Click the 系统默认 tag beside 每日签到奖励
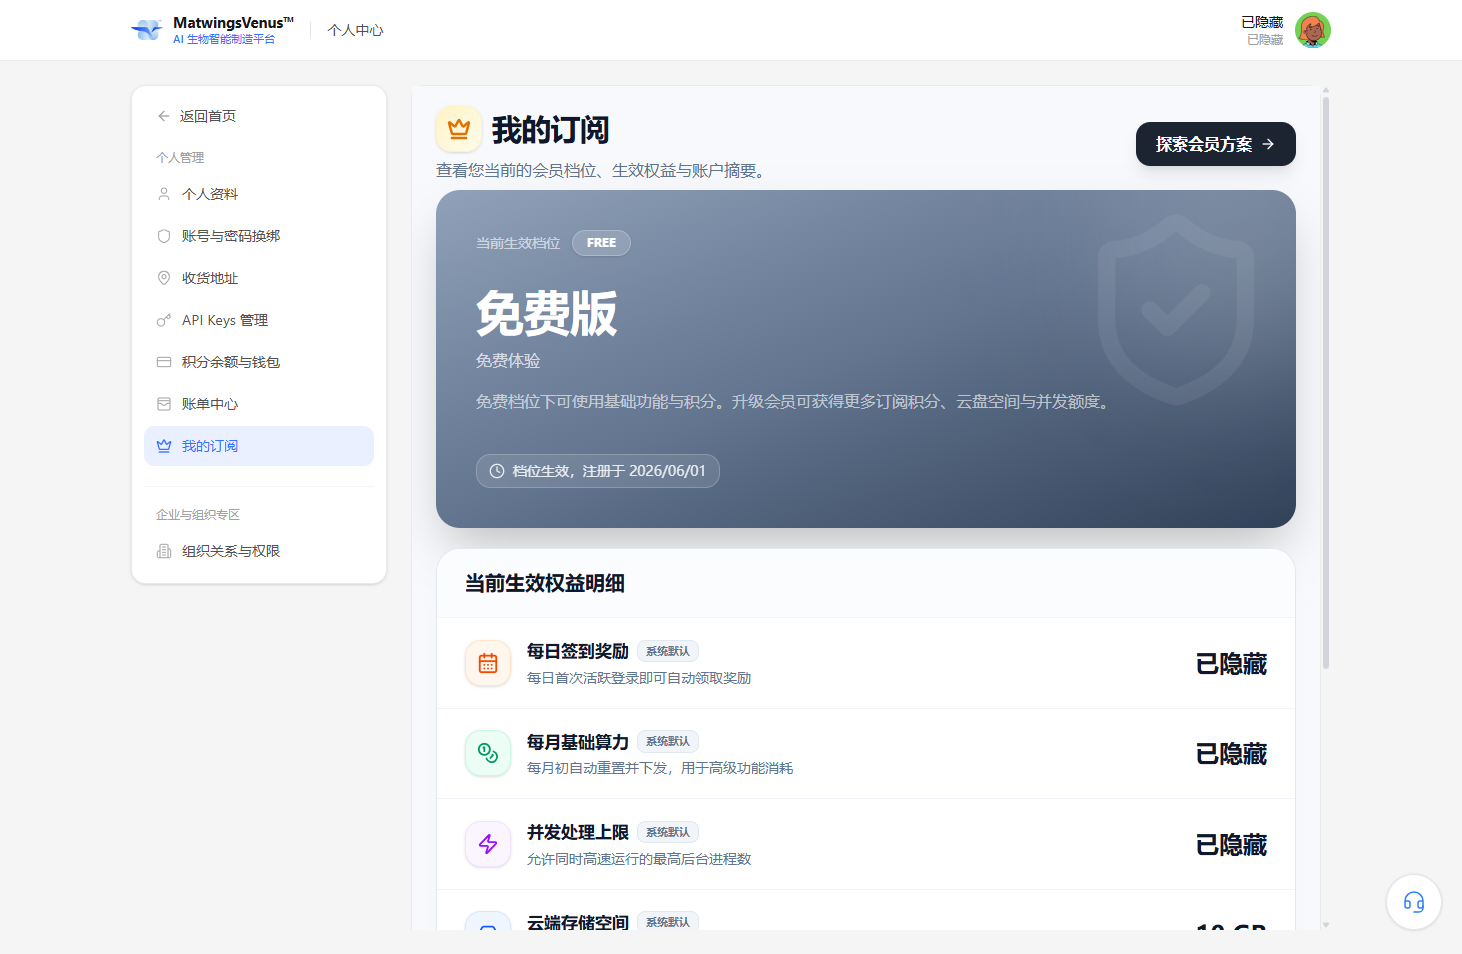This screenshot has height=954, width=1462. coord(668,651)
